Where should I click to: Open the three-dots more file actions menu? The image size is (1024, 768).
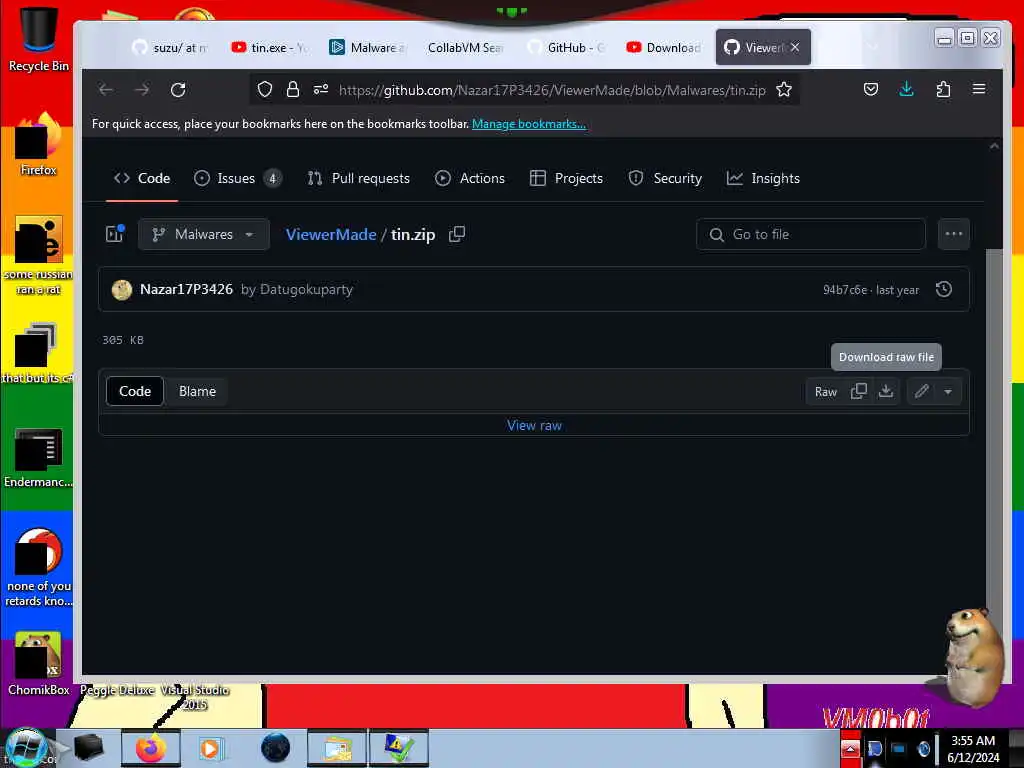[953, 234]
